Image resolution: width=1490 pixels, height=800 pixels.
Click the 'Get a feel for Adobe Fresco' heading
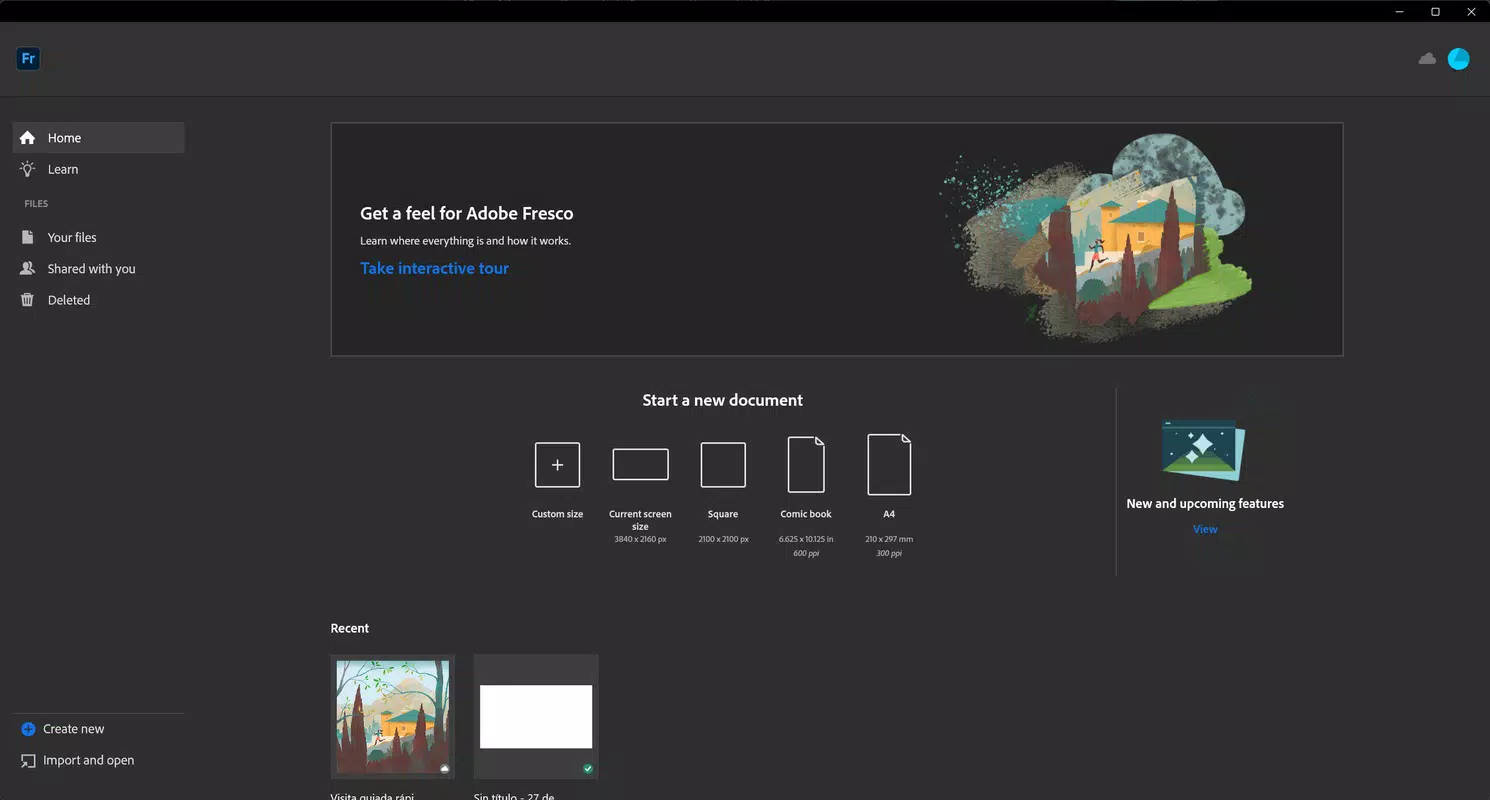(467, 213)
